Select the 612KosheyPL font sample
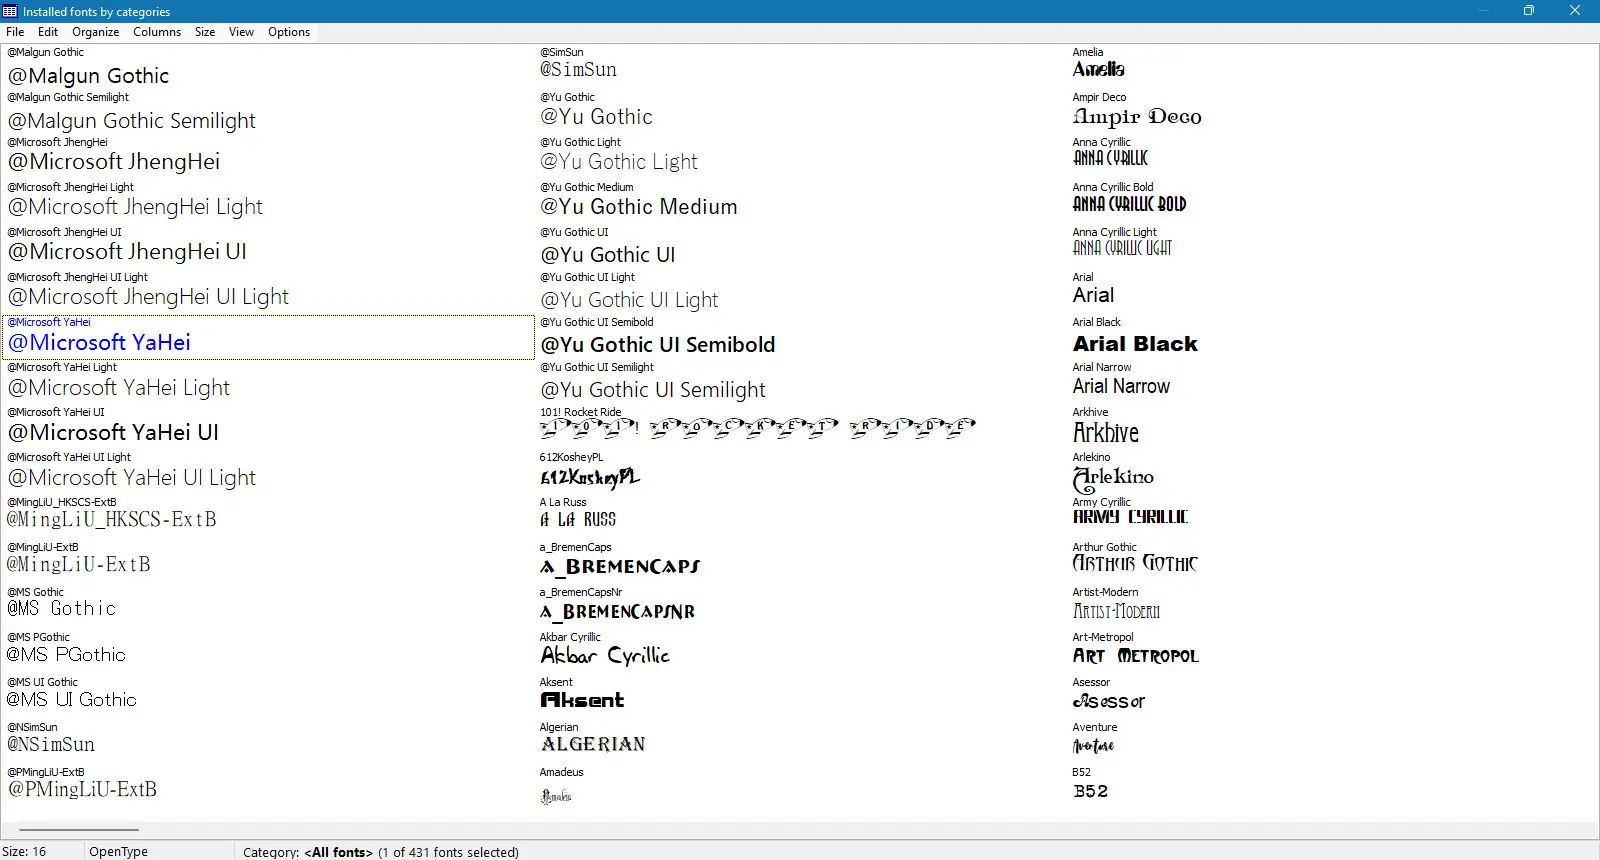 (x=590, y=478)
